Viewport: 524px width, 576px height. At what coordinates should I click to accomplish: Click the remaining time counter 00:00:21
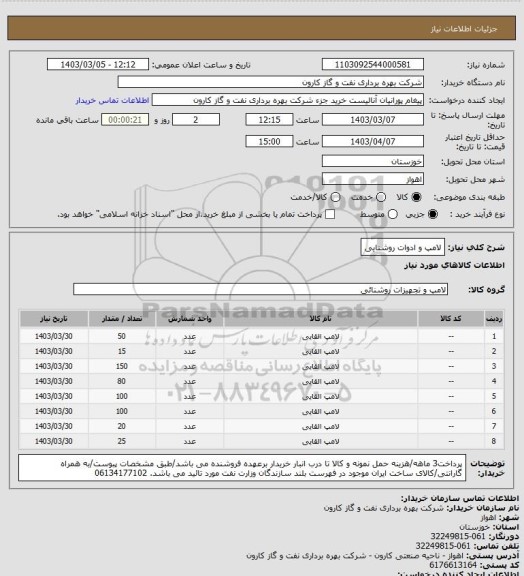tap(125, 120)
